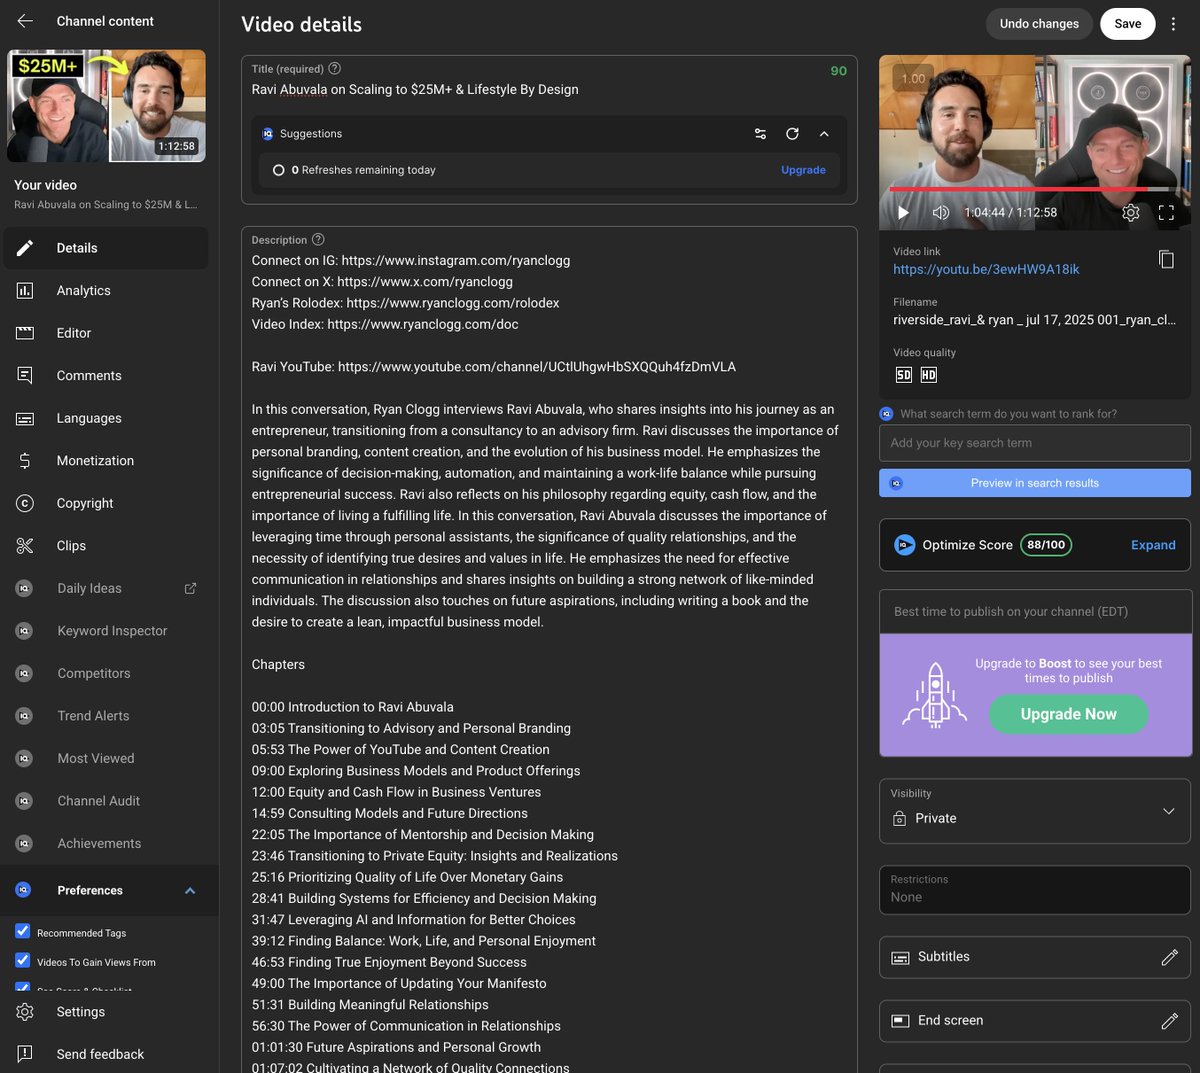
Task: Open Languages settings
Action: click(x=106, y=418)
